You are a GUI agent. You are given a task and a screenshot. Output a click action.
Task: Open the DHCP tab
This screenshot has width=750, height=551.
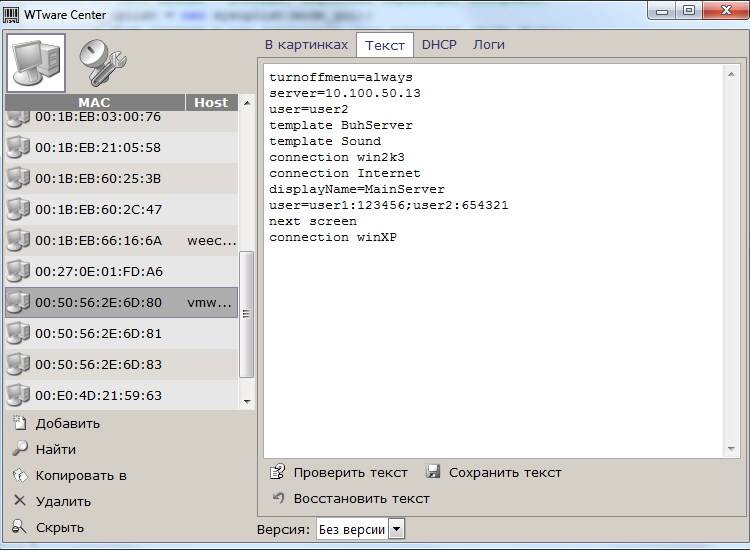tap(439, 45)
